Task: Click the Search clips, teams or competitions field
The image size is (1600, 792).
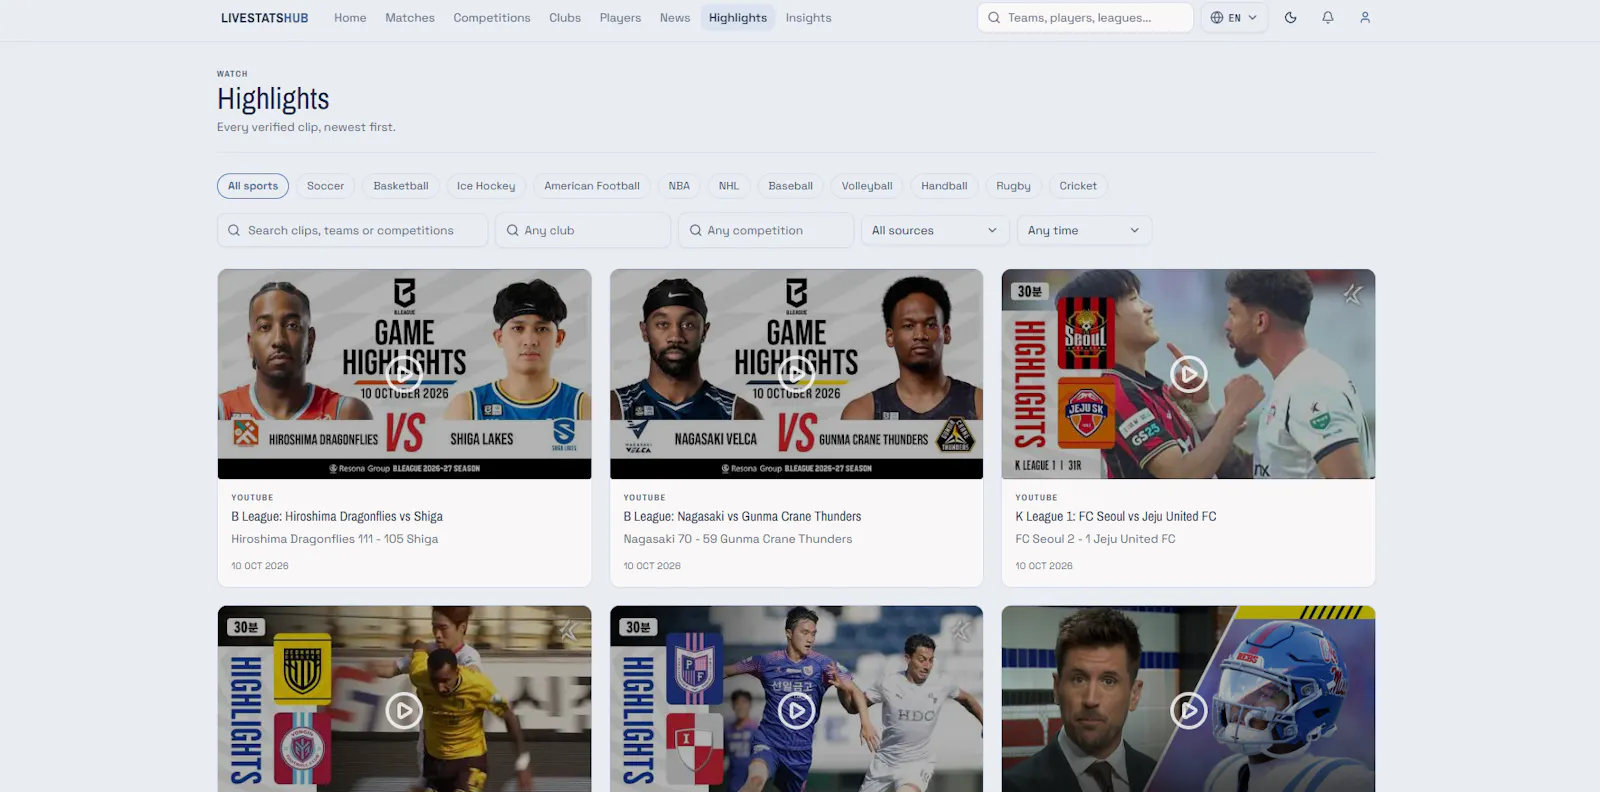Action: pos(352,230)
